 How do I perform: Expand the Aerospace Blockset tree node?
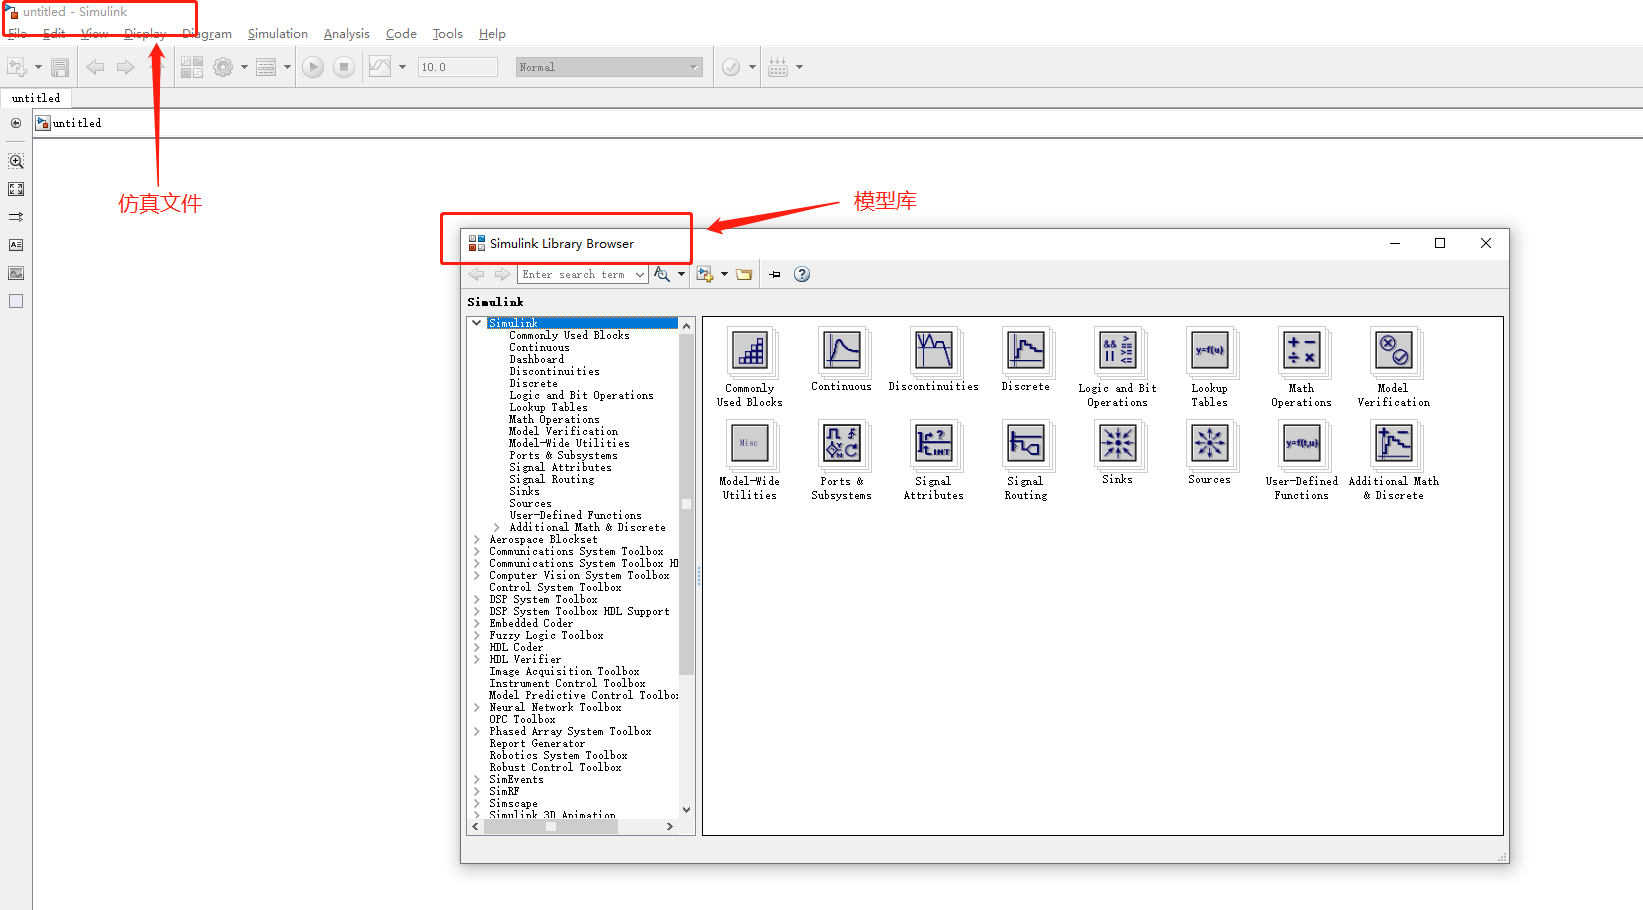click(477, 539)
